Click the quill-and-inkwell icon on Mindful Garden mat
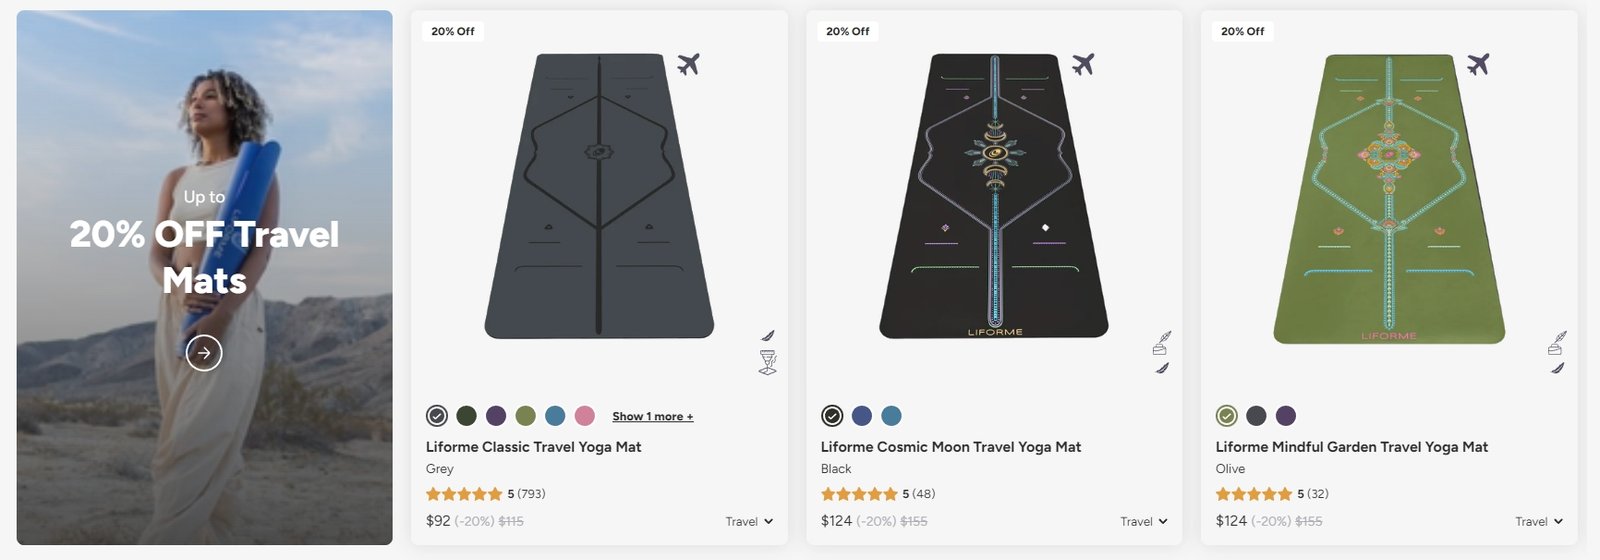The image size is (1600, 560). [x=1556, y=344]
